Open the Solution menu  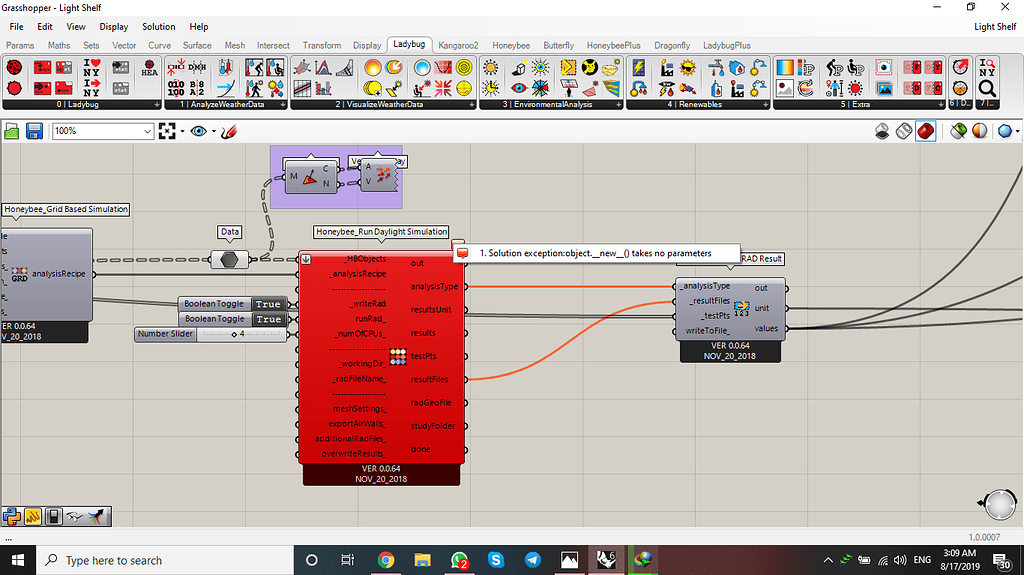click(x=158, y=27)
